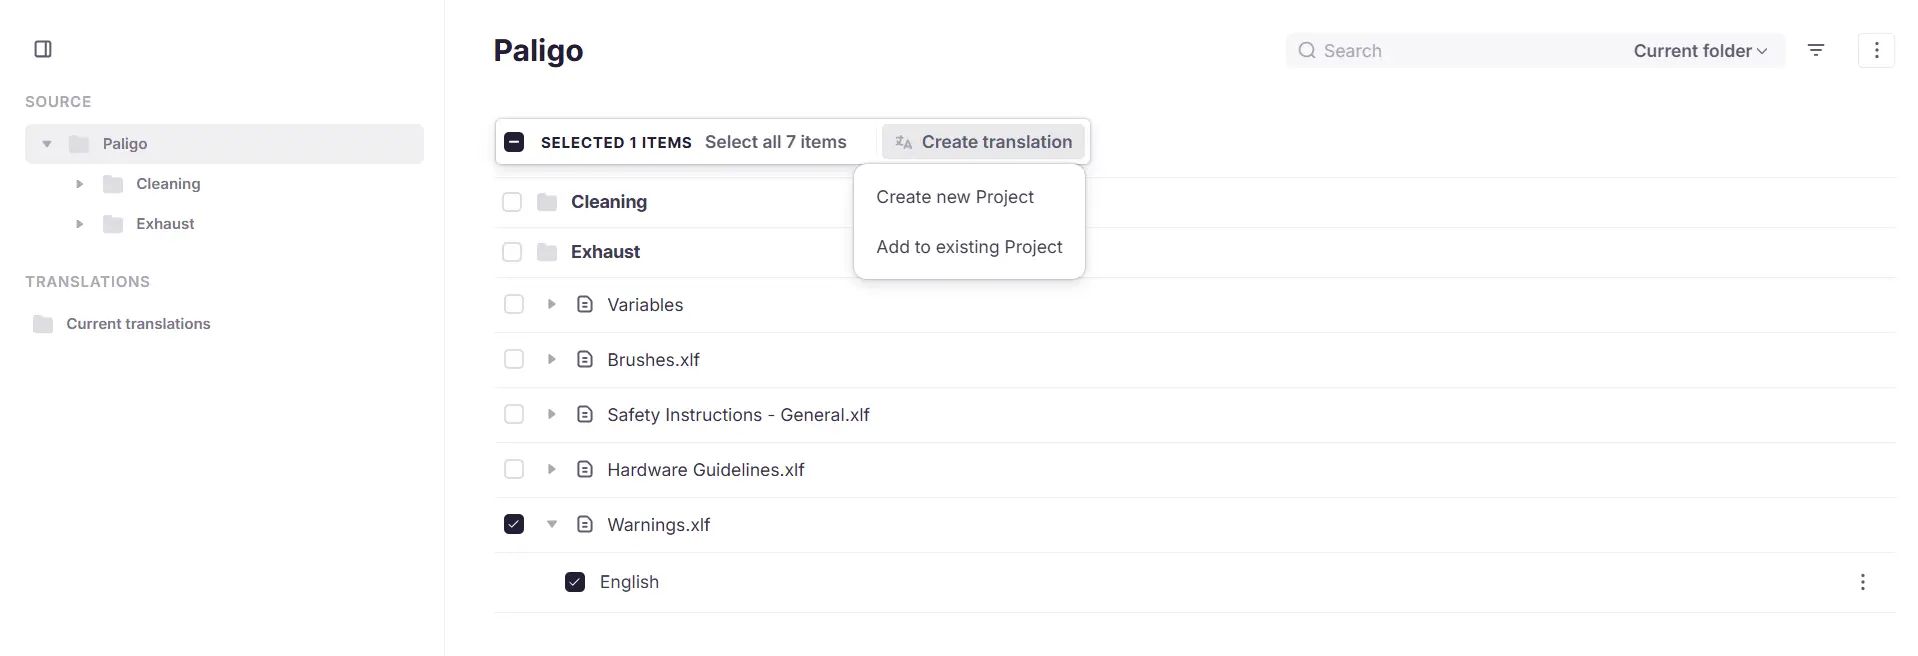This screenshot has width=1918, height=656.
Task: Click the Warnings.xlf document icon
Action: coord(585,524)
